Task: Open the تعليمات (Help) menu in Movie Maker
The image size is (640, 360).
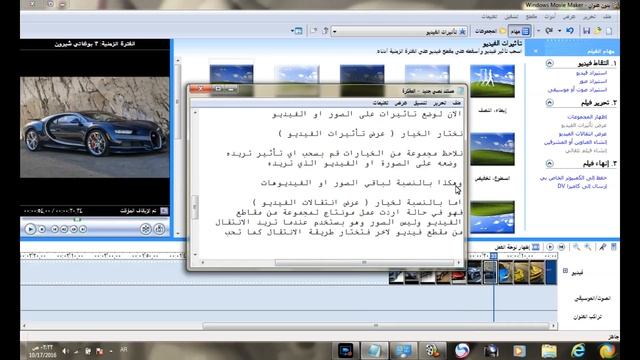Action: [x=489, y=17]
